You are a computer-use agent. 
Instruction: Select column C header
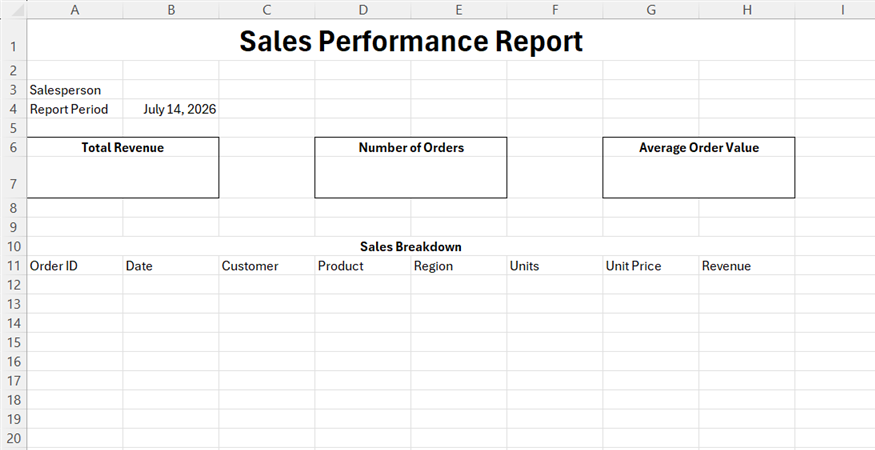coord(267,9)
